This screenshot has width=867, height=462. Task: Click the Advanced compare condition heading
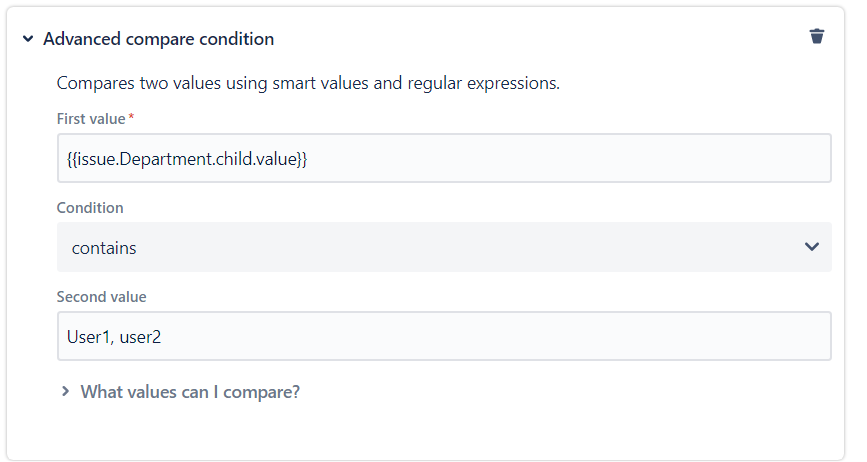click(x=158, y=39)
